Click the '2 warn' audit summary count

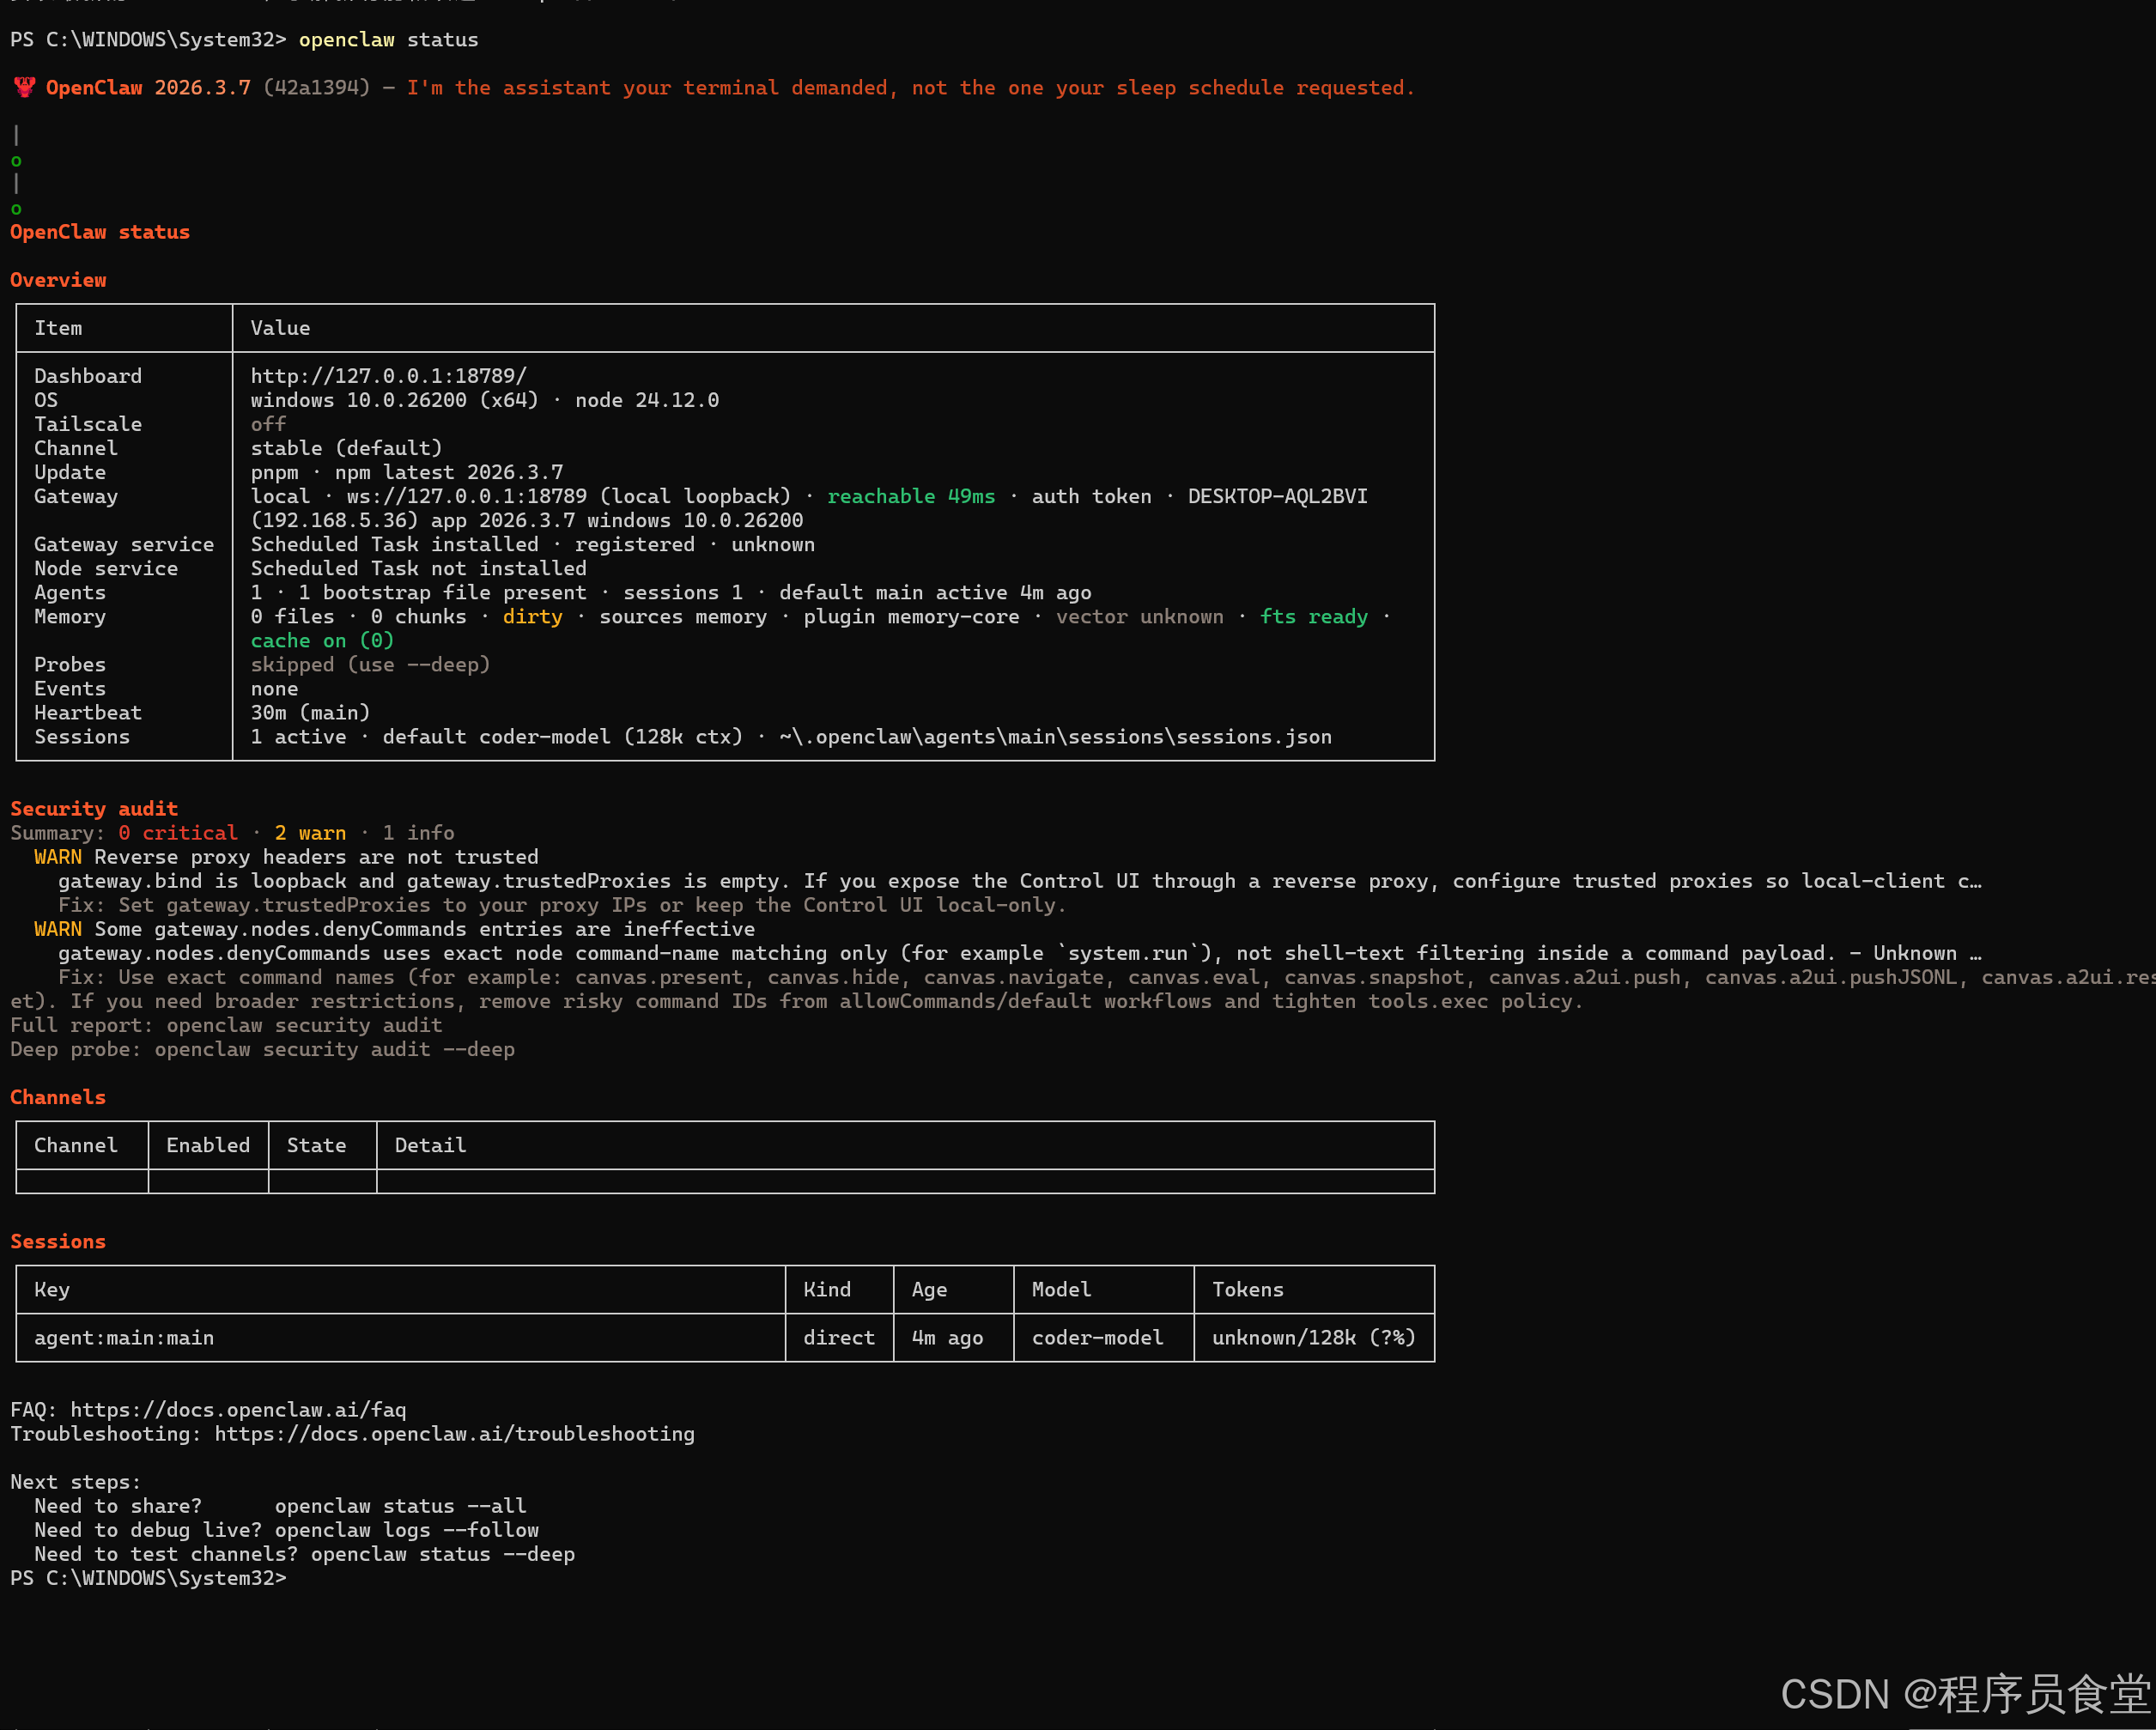(310, 832)
